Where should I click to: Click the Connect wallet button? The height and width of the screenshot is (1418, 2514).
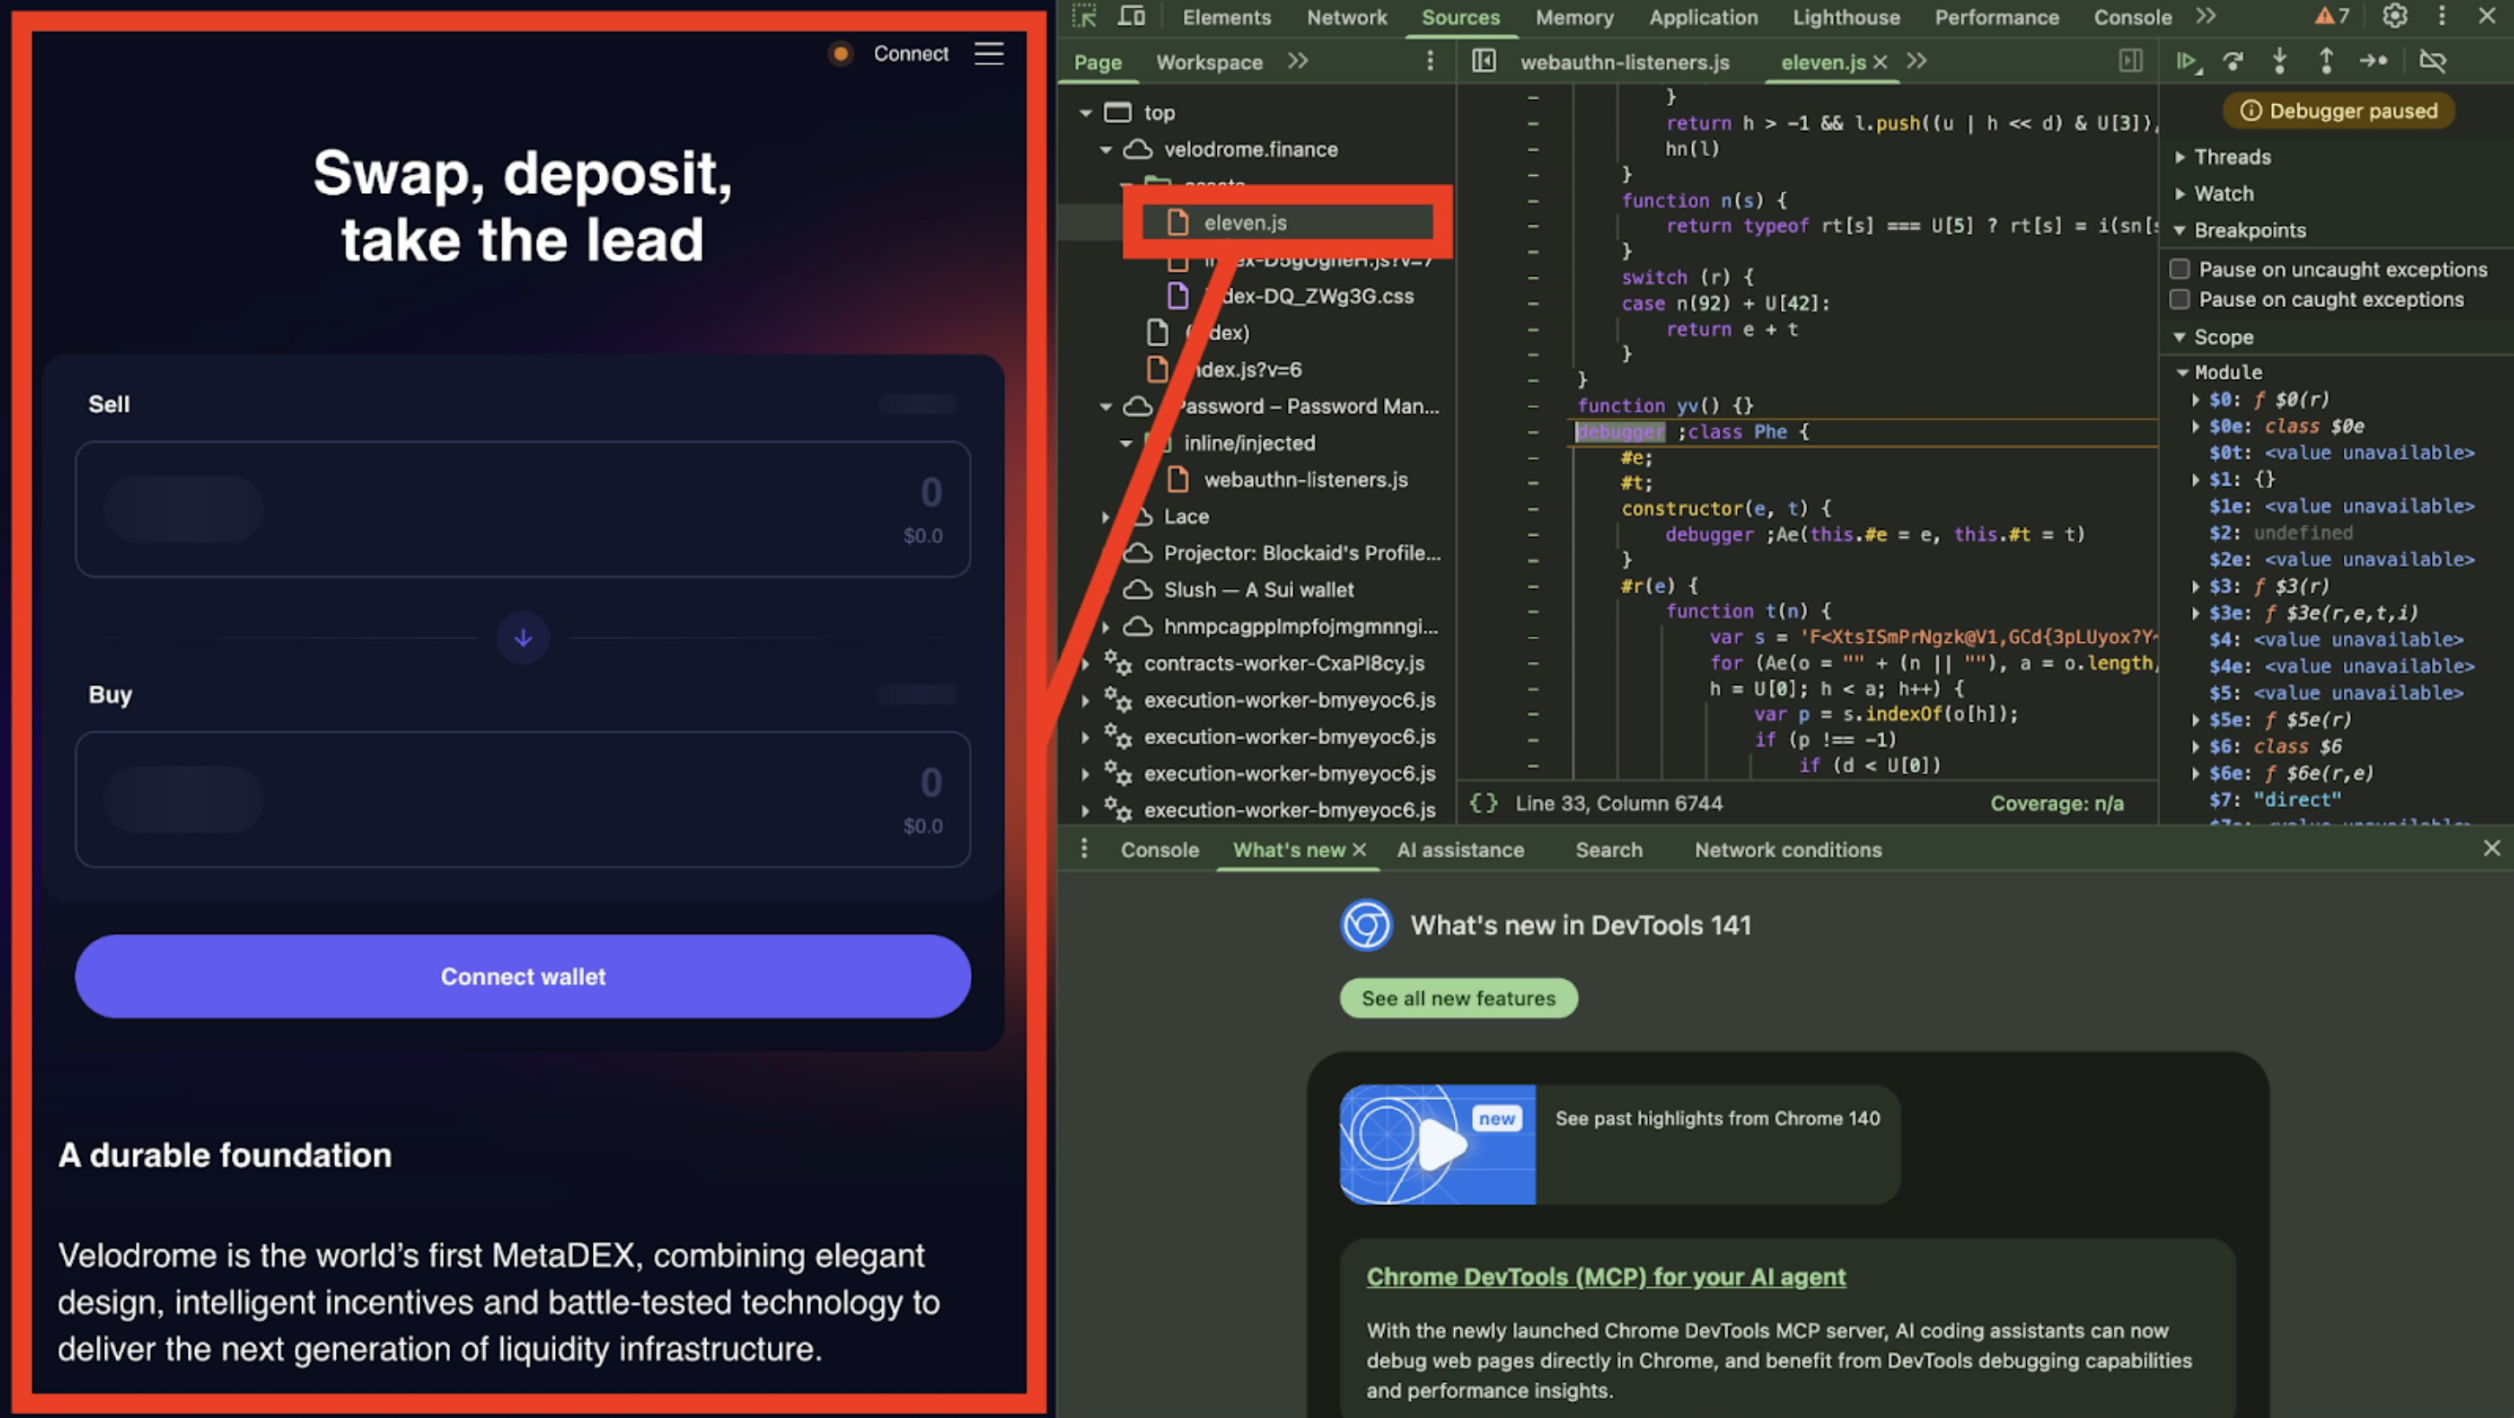click(x=523, y=976)
